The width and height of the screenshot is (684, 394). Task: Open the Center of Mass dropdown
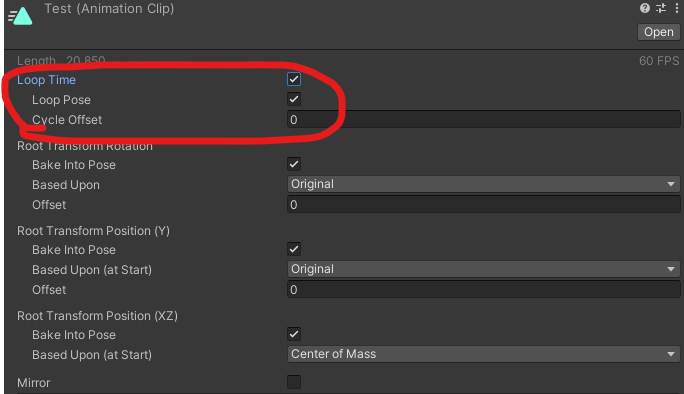483,354
